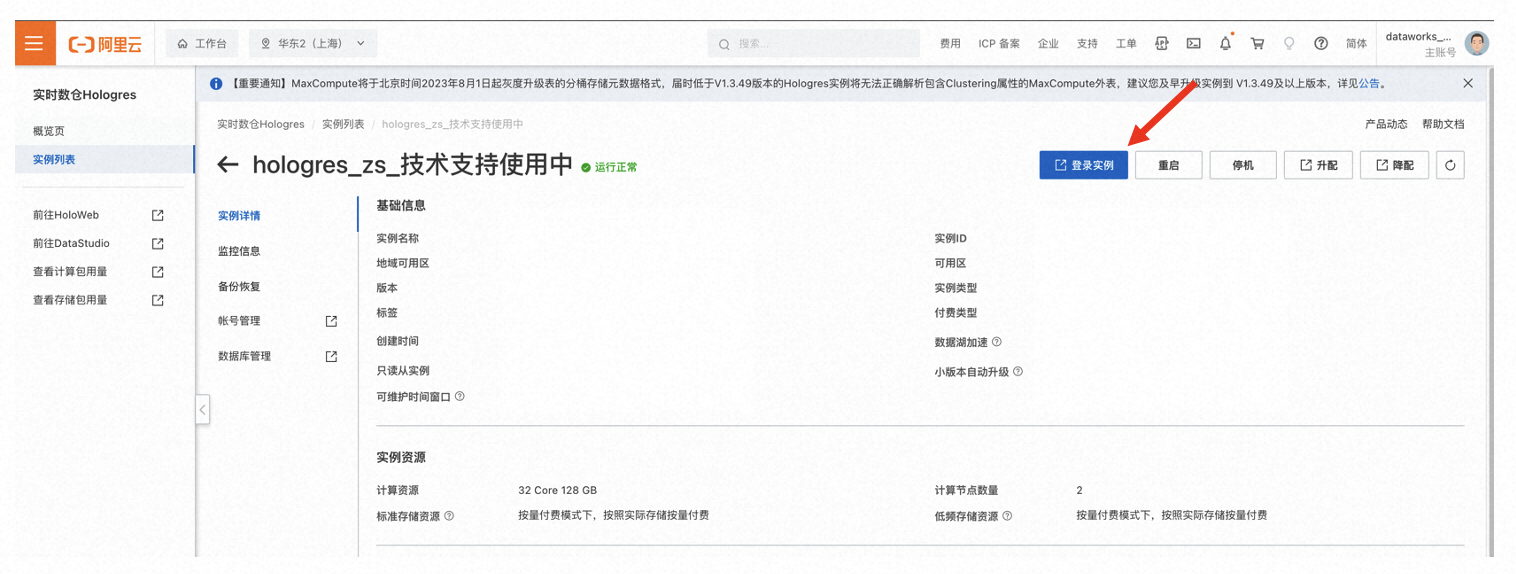
Task: Click the 停机 button
Action: coord(1243,165)
